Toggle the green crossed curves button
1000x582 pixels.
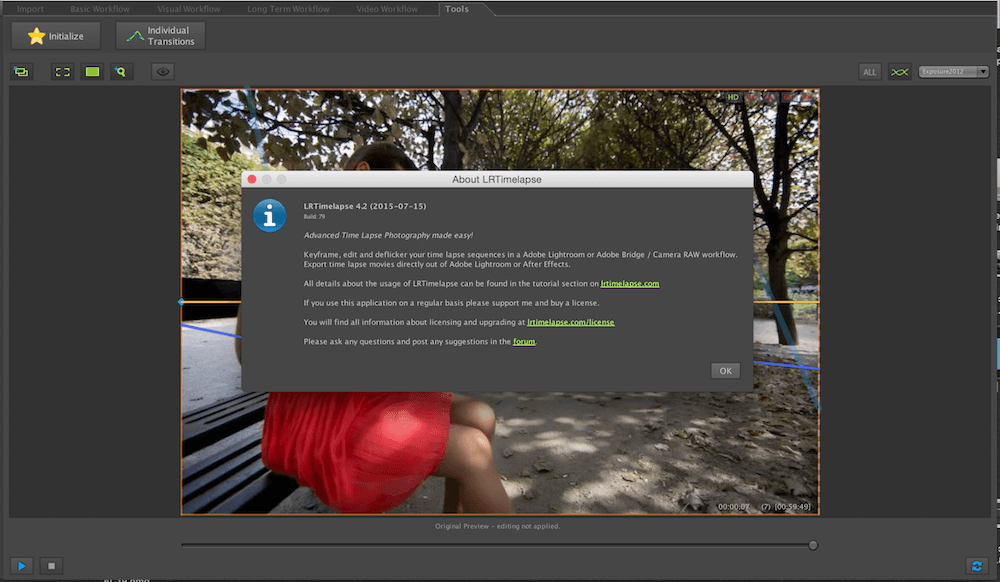899,72
